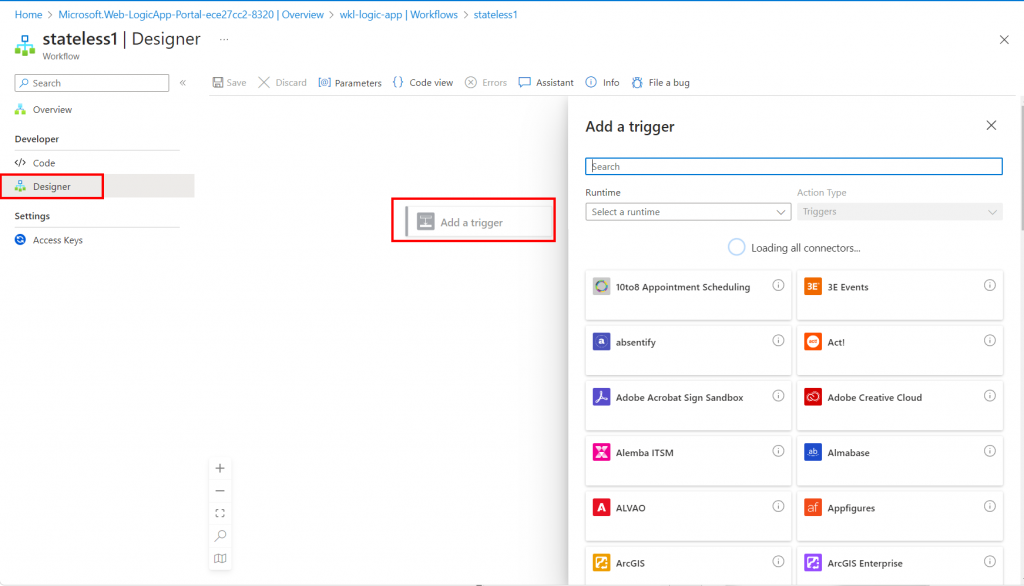This screenshot has height=586, width=1024.
Task: Show info for Appfigures
Action: click(x=989, y=506)
